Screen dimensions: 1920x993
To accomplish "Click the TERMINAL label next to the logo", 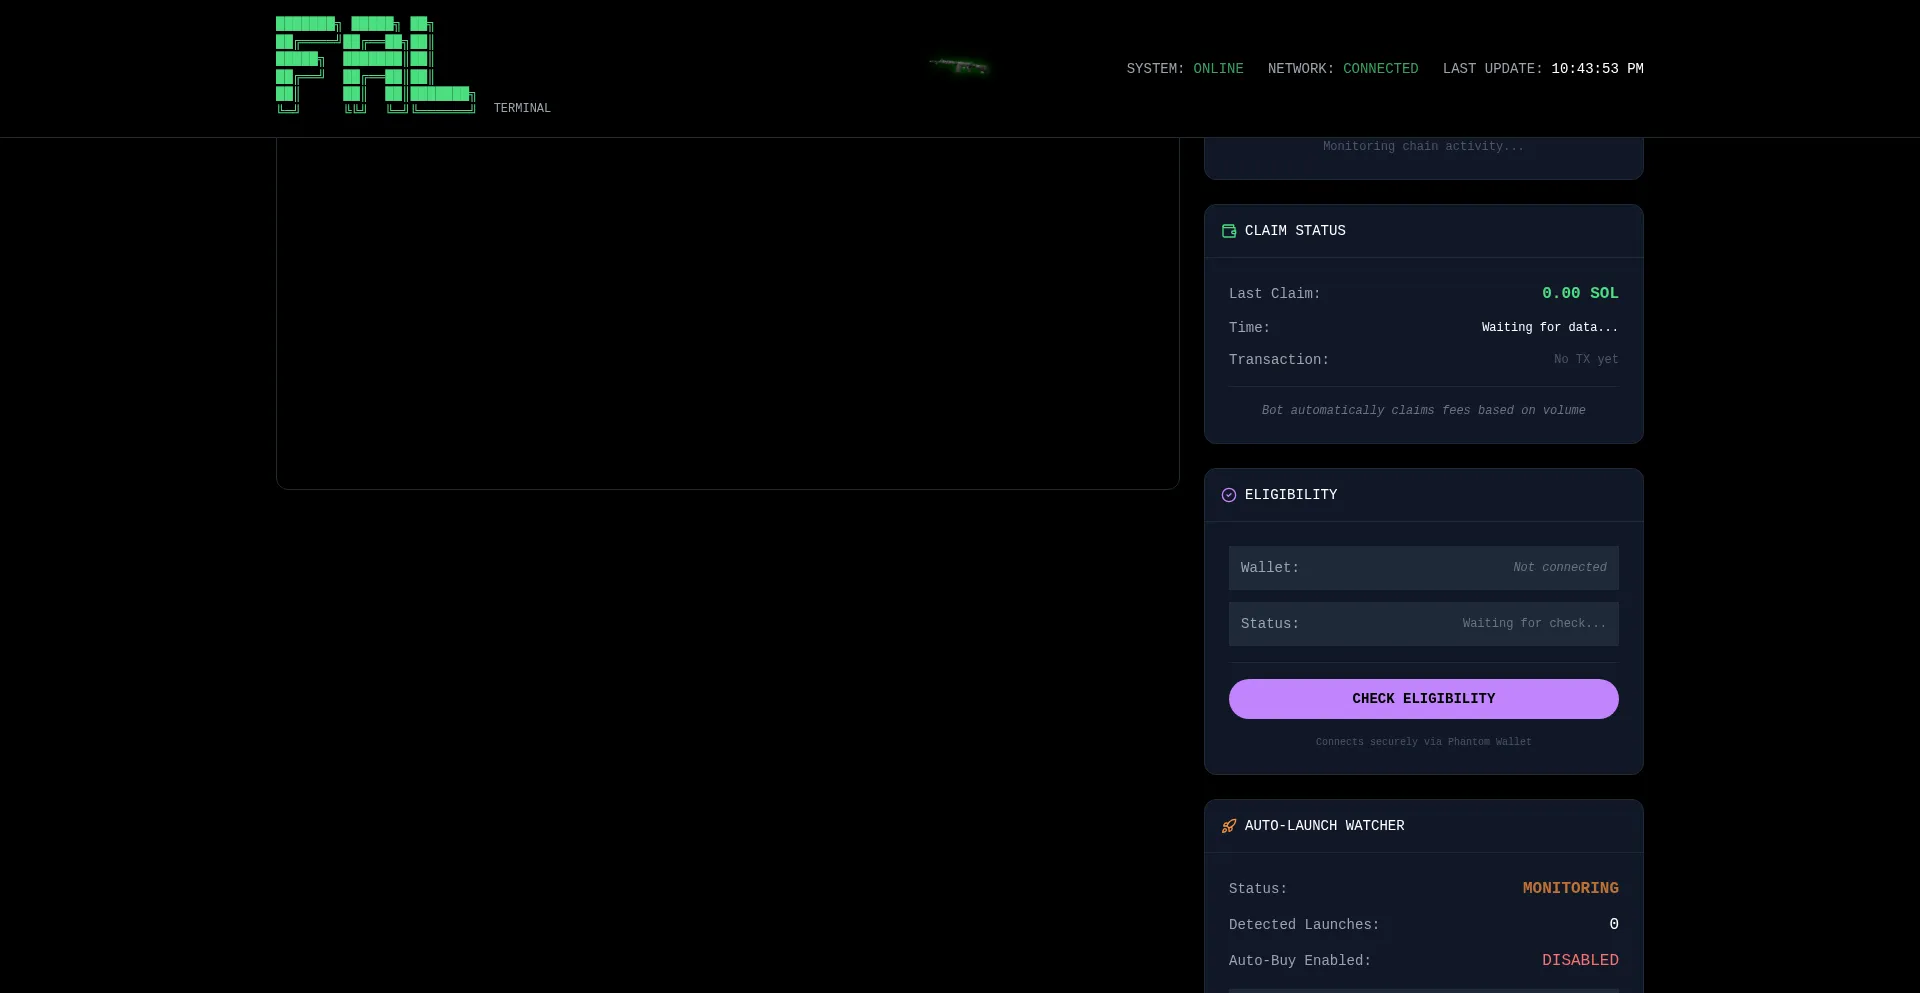I will coord(522,108).
